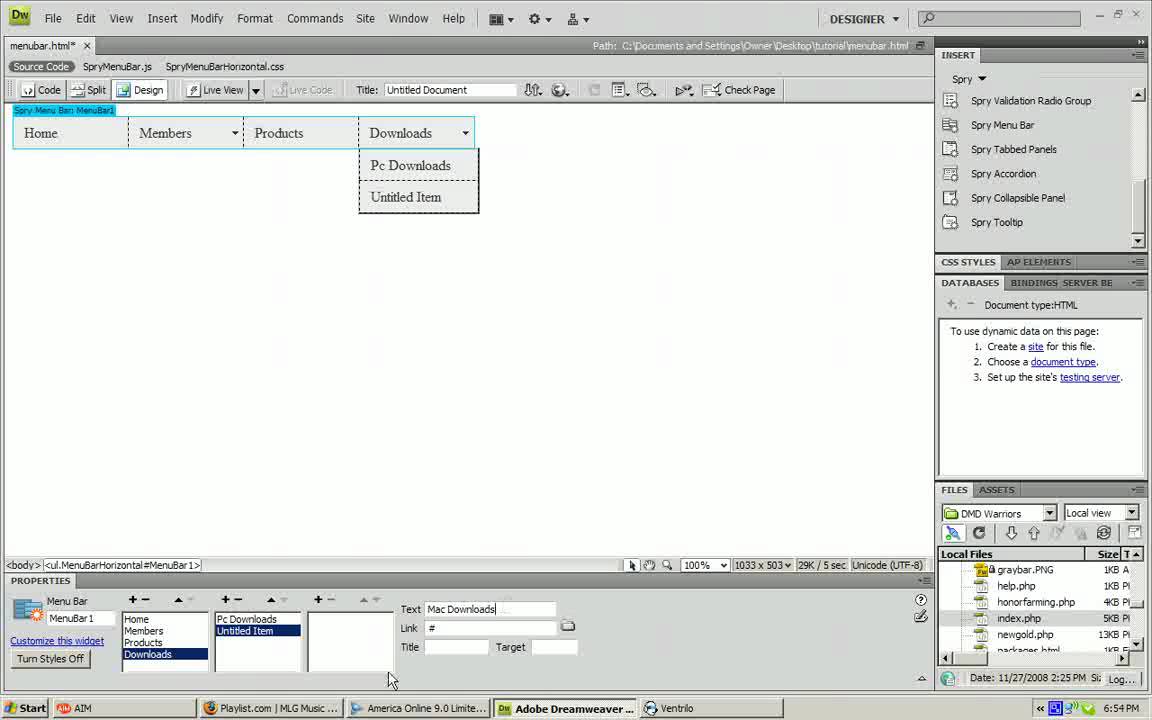Click Pc Downloads submenu item in design view
1152x720 pixels.
(411, 165)
